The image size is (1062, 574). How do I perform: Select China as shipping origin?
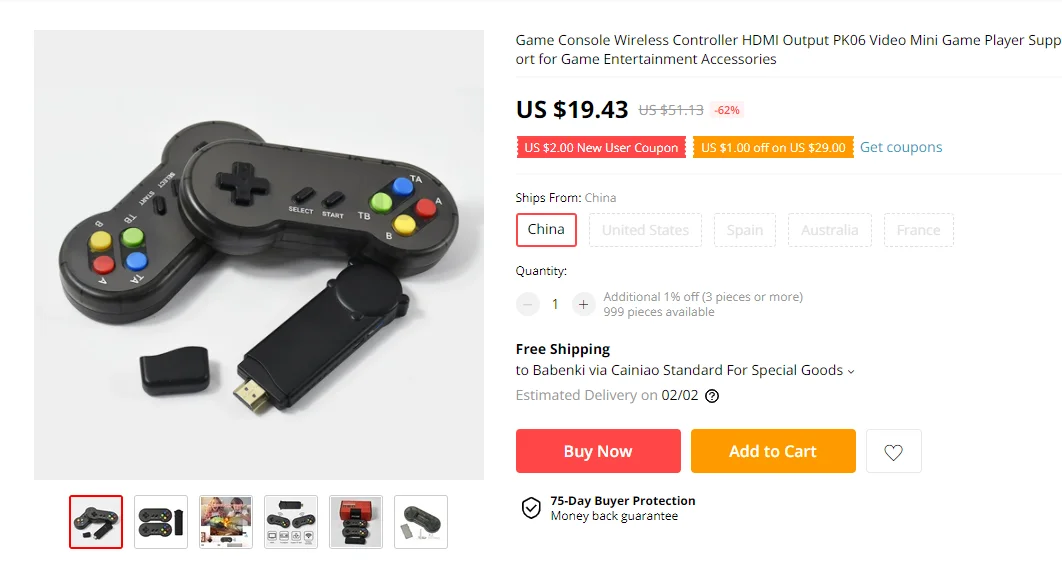[546, 230]
